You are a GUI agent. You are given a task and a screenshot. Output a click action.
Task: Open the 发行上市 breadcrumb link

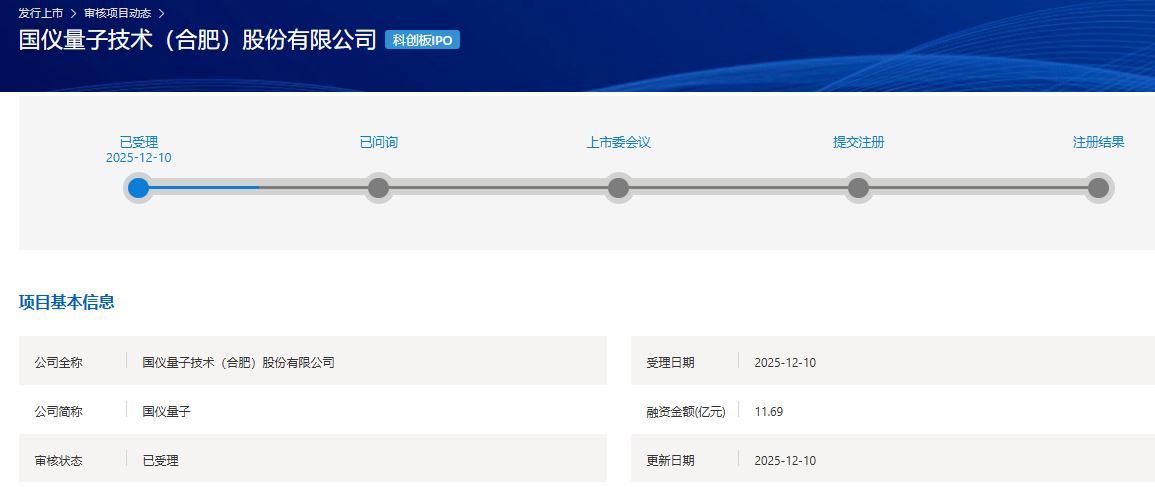click(40, 13)
